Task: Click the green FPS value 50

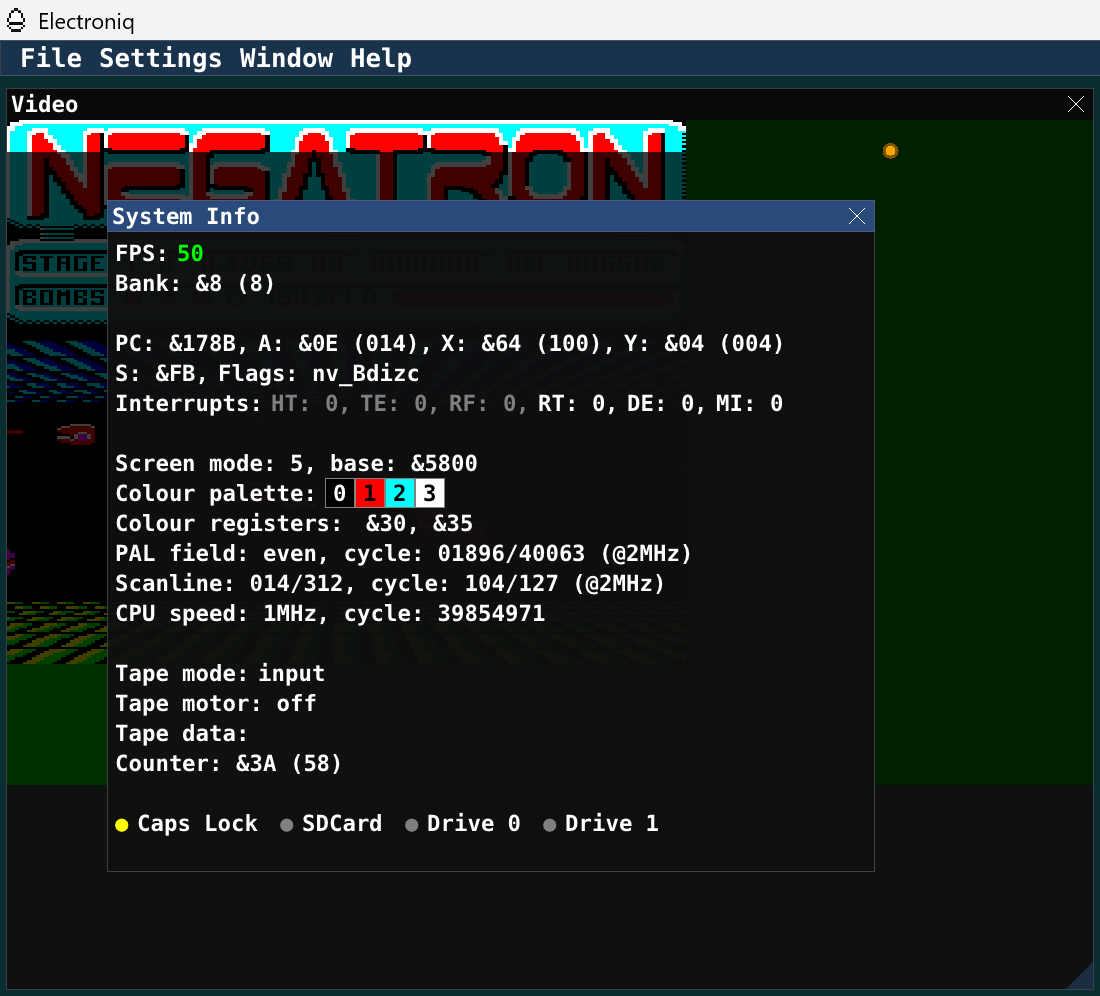Action: tap(190, 253)
